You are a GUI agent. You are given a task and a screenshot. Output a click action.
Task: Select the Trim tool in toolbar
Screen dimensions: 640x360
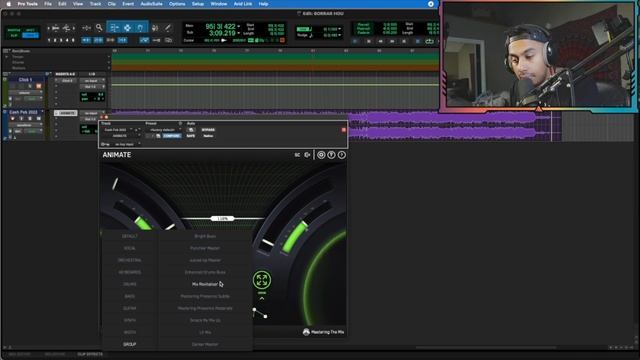pos(114,28)
